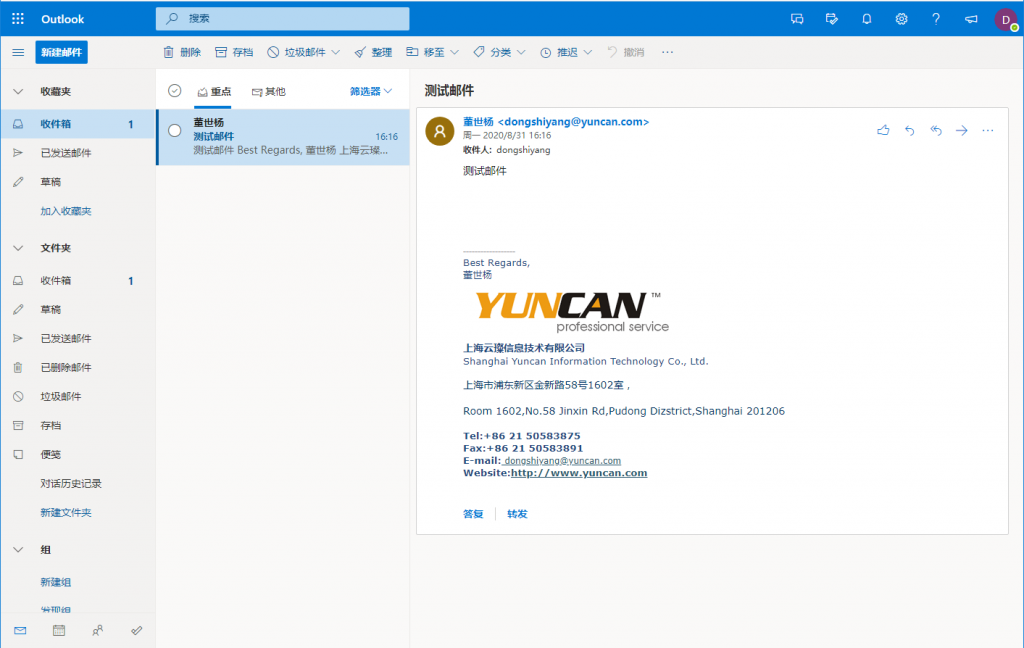Switch to Mail module at bottom
Viewport: 1024px width, 648px height.
pyautogui.click(x=20, y=630)
